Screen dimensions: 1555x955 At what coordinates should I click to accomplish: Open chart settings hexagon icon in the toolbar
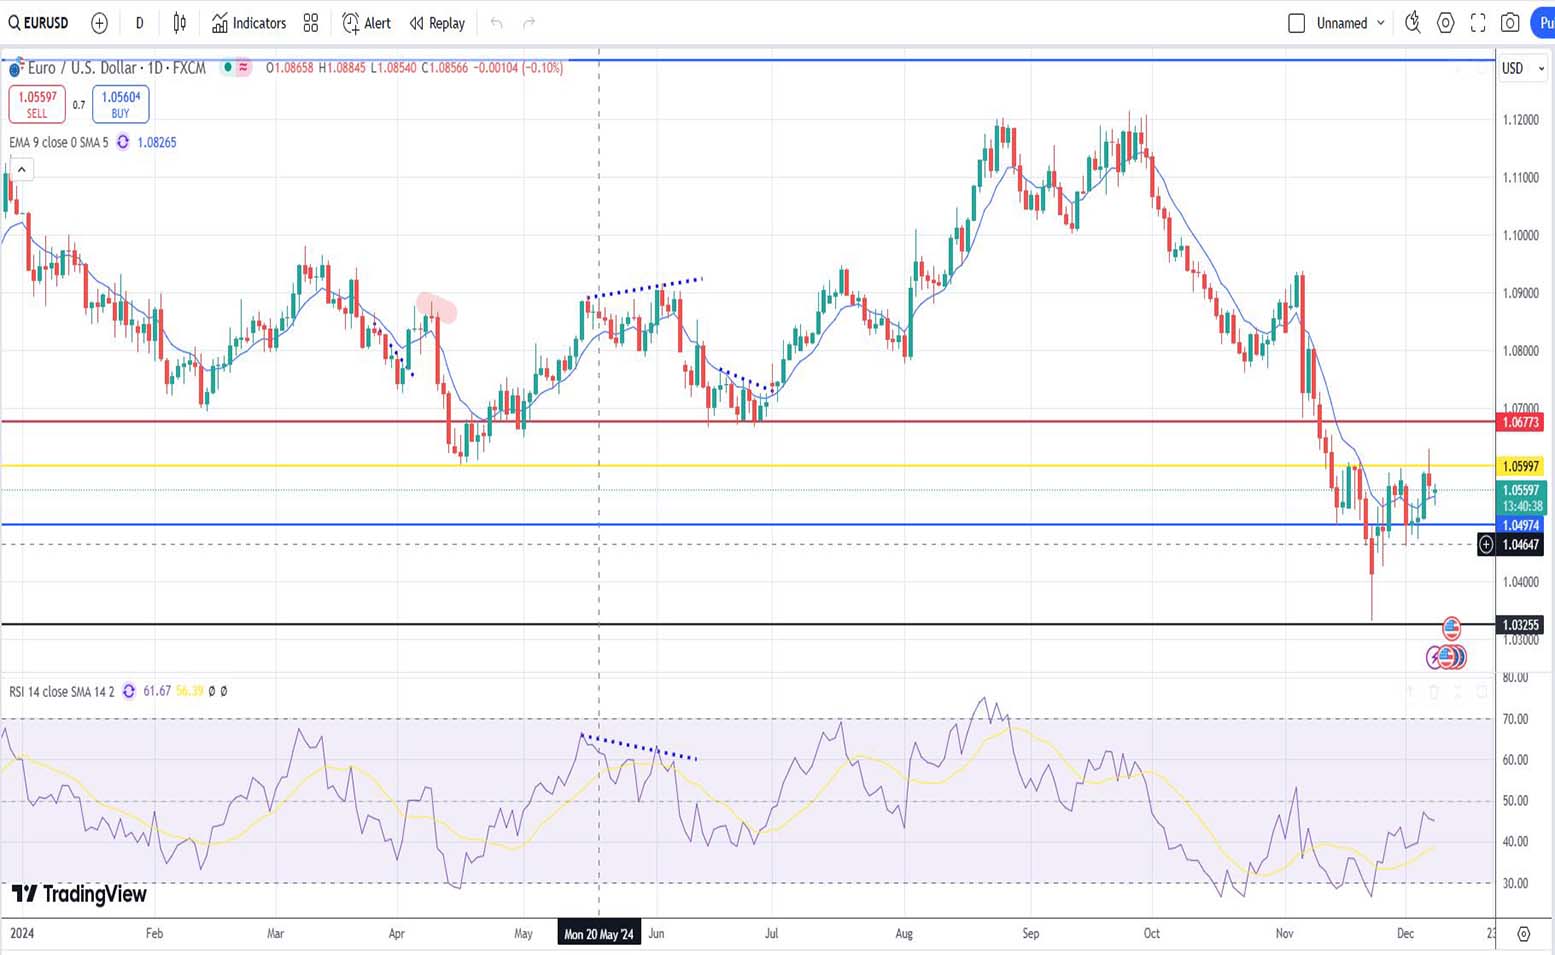pos(1445,23)
